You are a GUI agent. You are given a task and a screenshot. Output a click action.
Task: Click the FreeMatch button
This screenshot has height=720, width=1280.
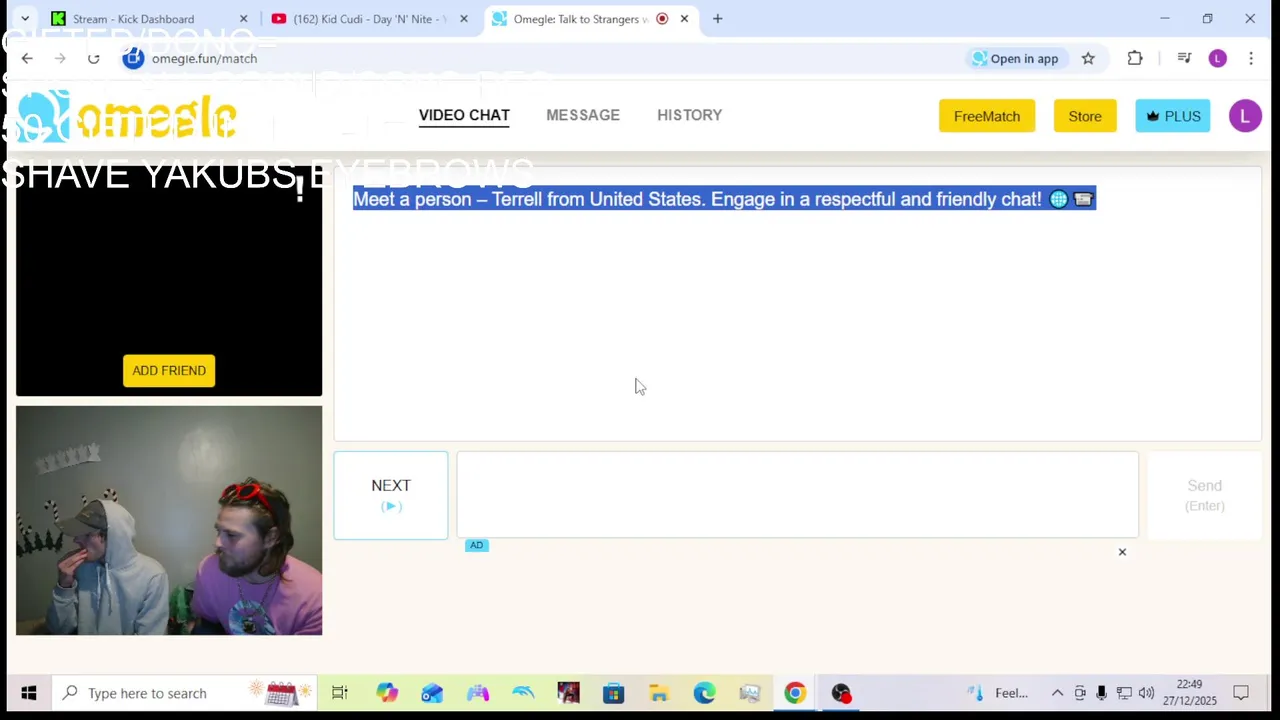987,116
